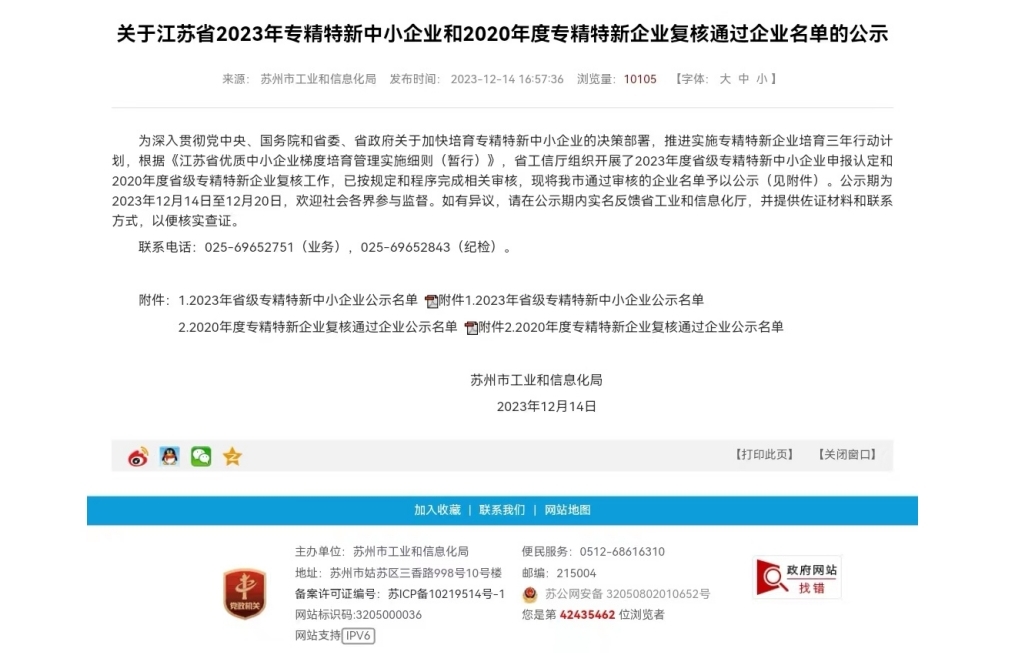Click 打印此页 to print the page
The width and height of the screenshot is (1027, 653).
(764, 455)
